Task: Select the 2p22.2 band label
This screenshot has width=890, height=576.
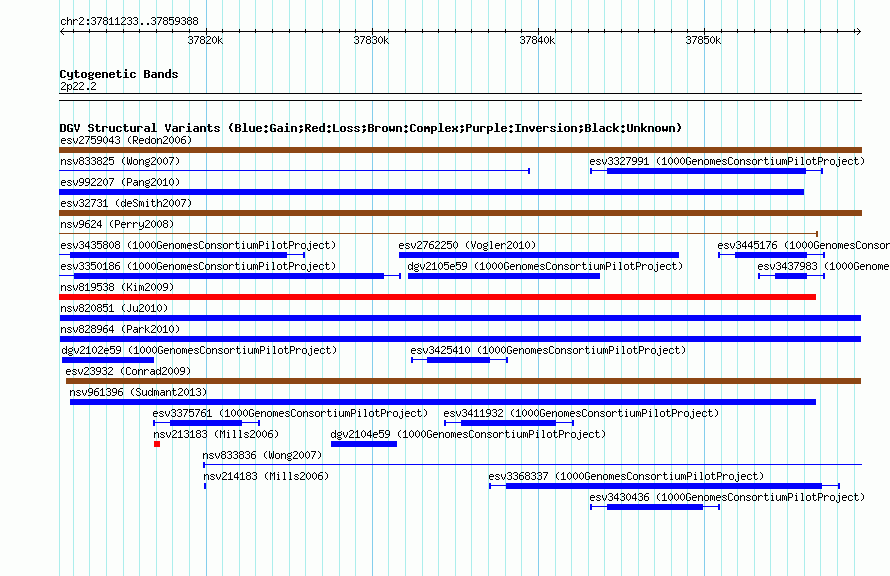Action: pyautogui.click(x=78, y=86)
